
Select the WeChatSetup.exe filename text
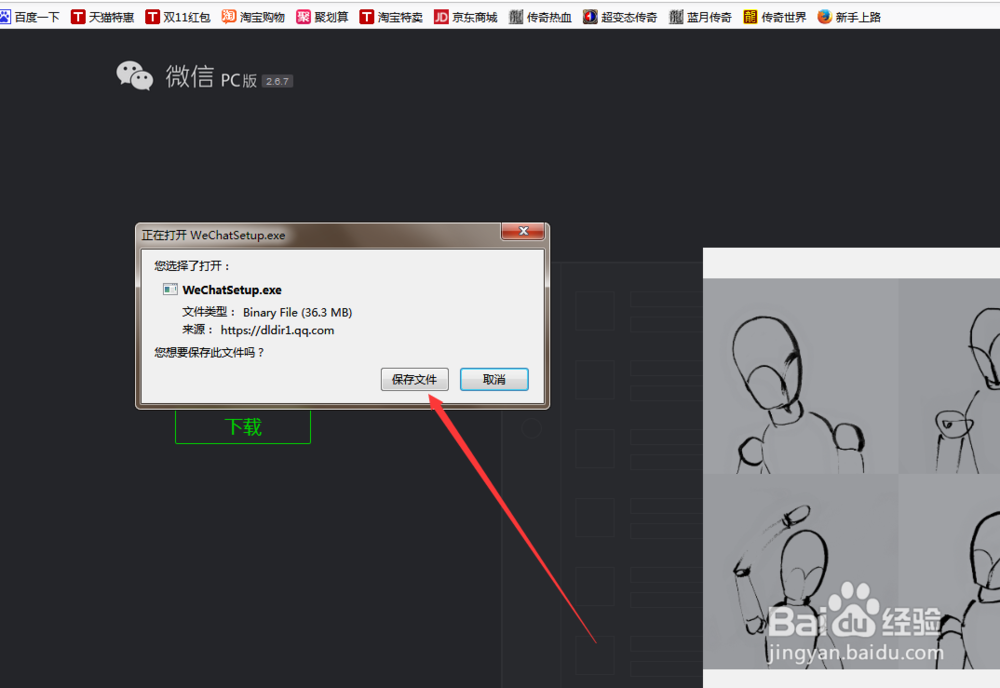coord(232,290)
